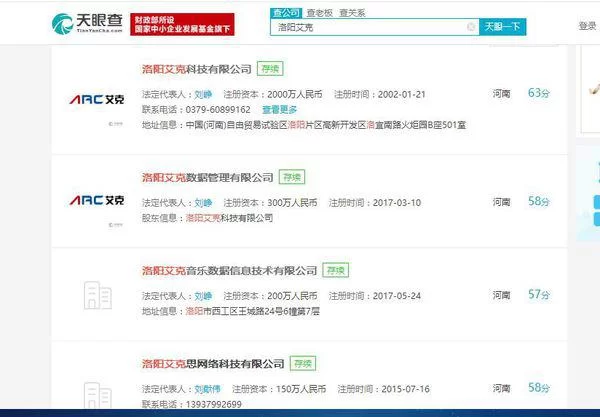Open 洛阳艾克科技有限公司 company title

[196, 69]
